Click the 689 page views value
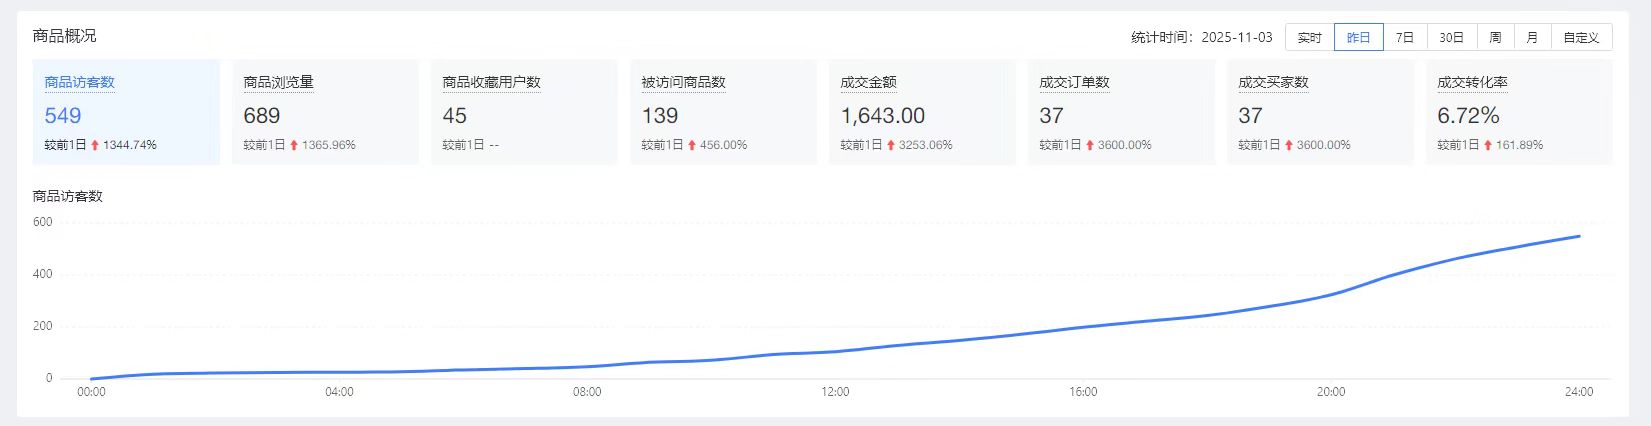Viewport: 1651px width, 426px height. tap(262, 116)
